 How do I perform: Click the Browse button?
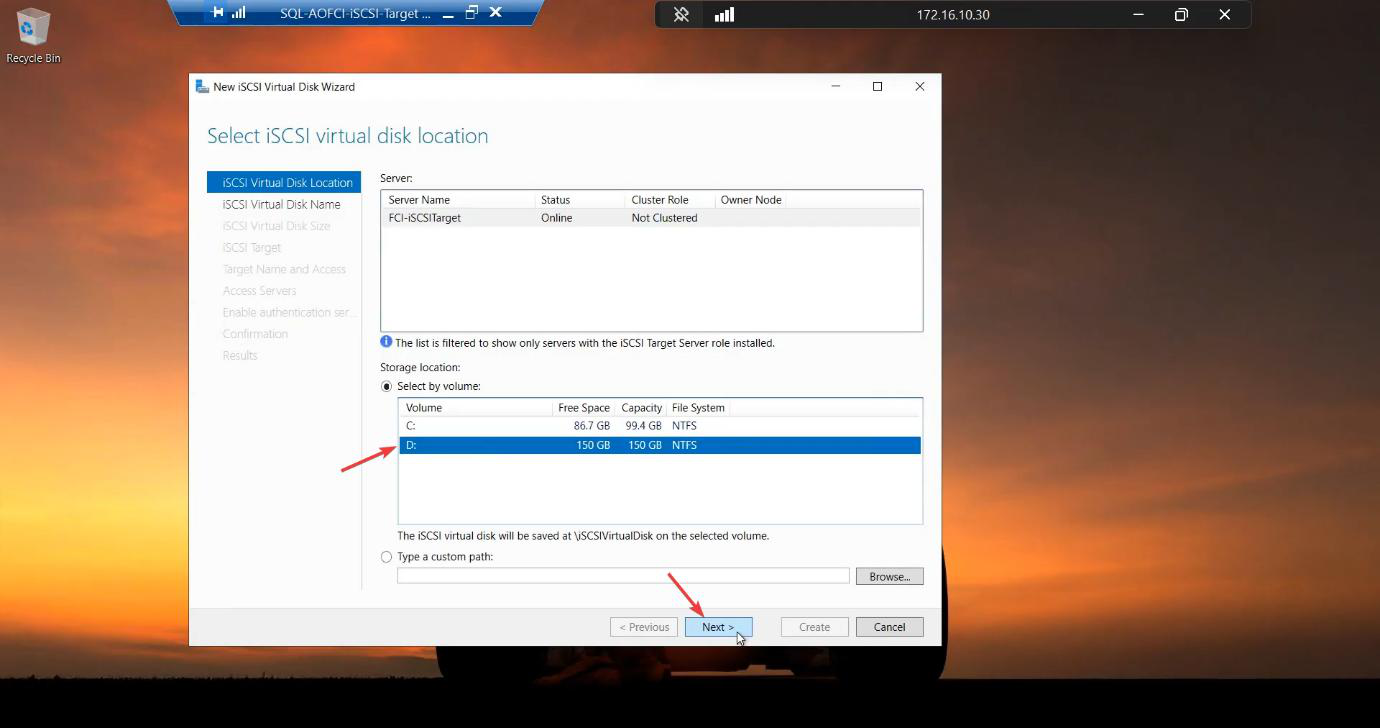pyautogui.click(x=889, y=577)
